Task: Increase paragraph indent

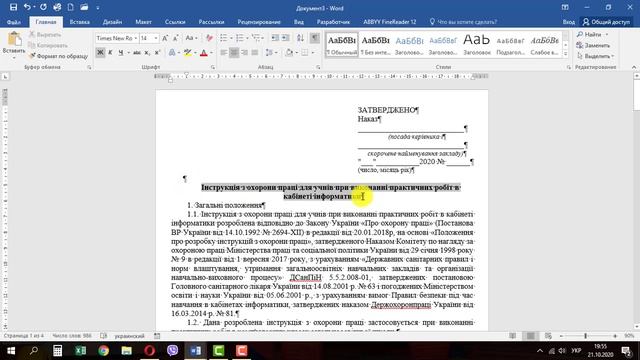Action: (286, 38)
